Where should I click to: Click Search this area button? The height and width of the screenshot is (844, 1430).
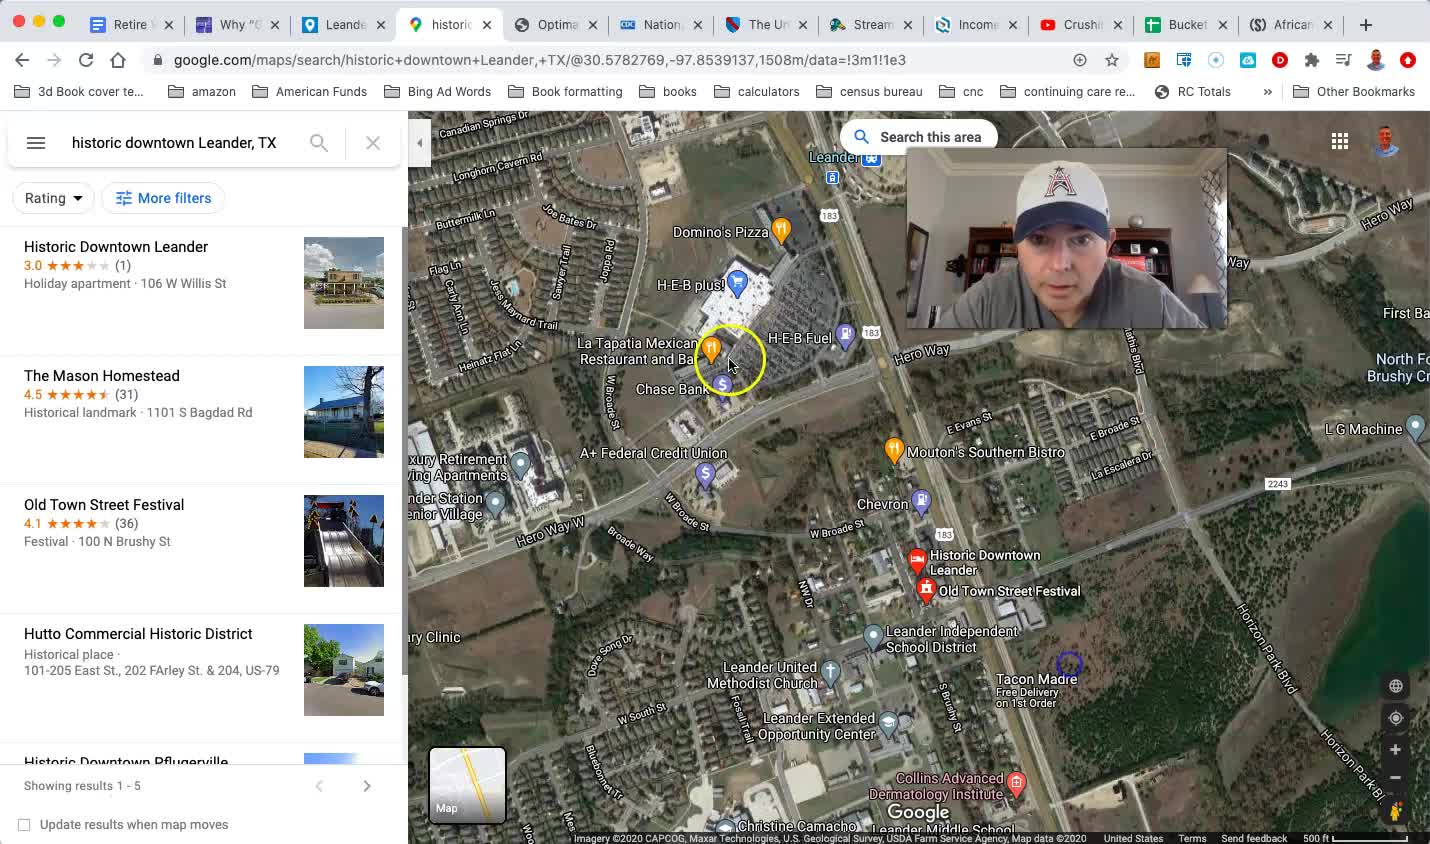pyautogui.click(x=918, y=137)
